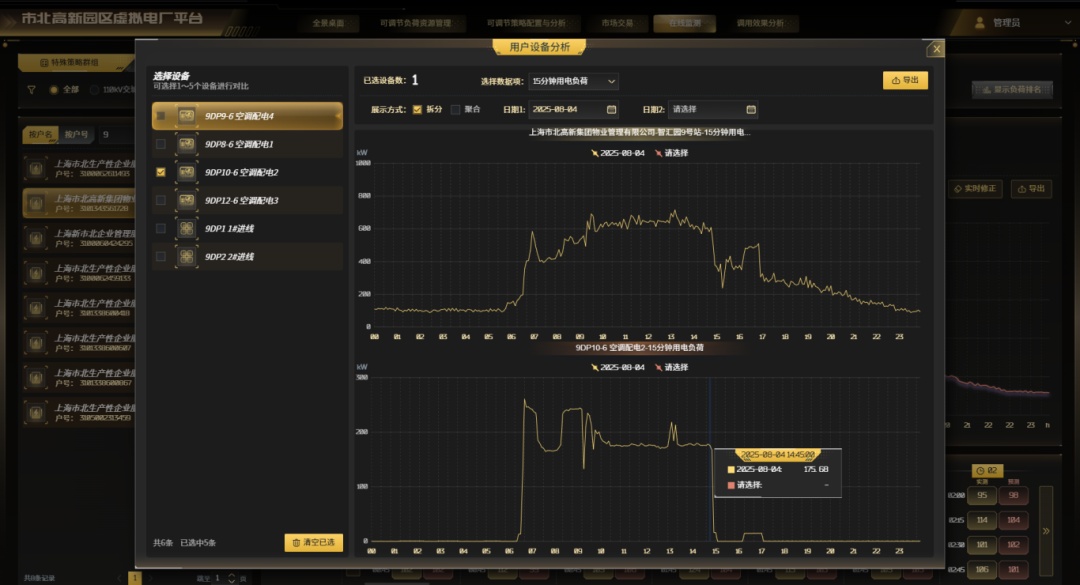This screenshot has width=1080, height=585.
Task: Check the 9DP1 1#进线 checkbox
Action: [160, 229]
